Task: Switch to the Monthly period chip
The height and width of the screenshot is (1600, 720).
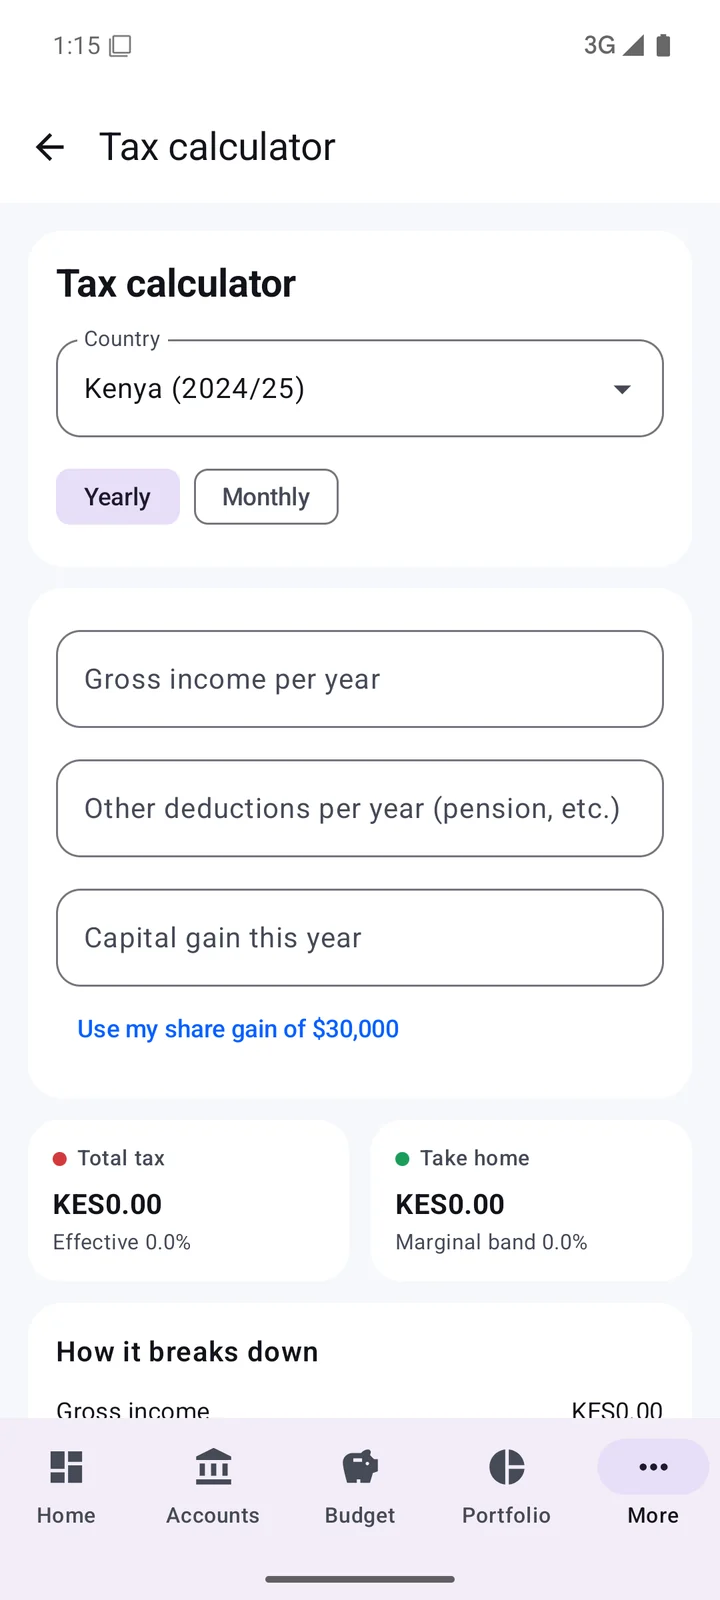Action: (x=266, y=497)
